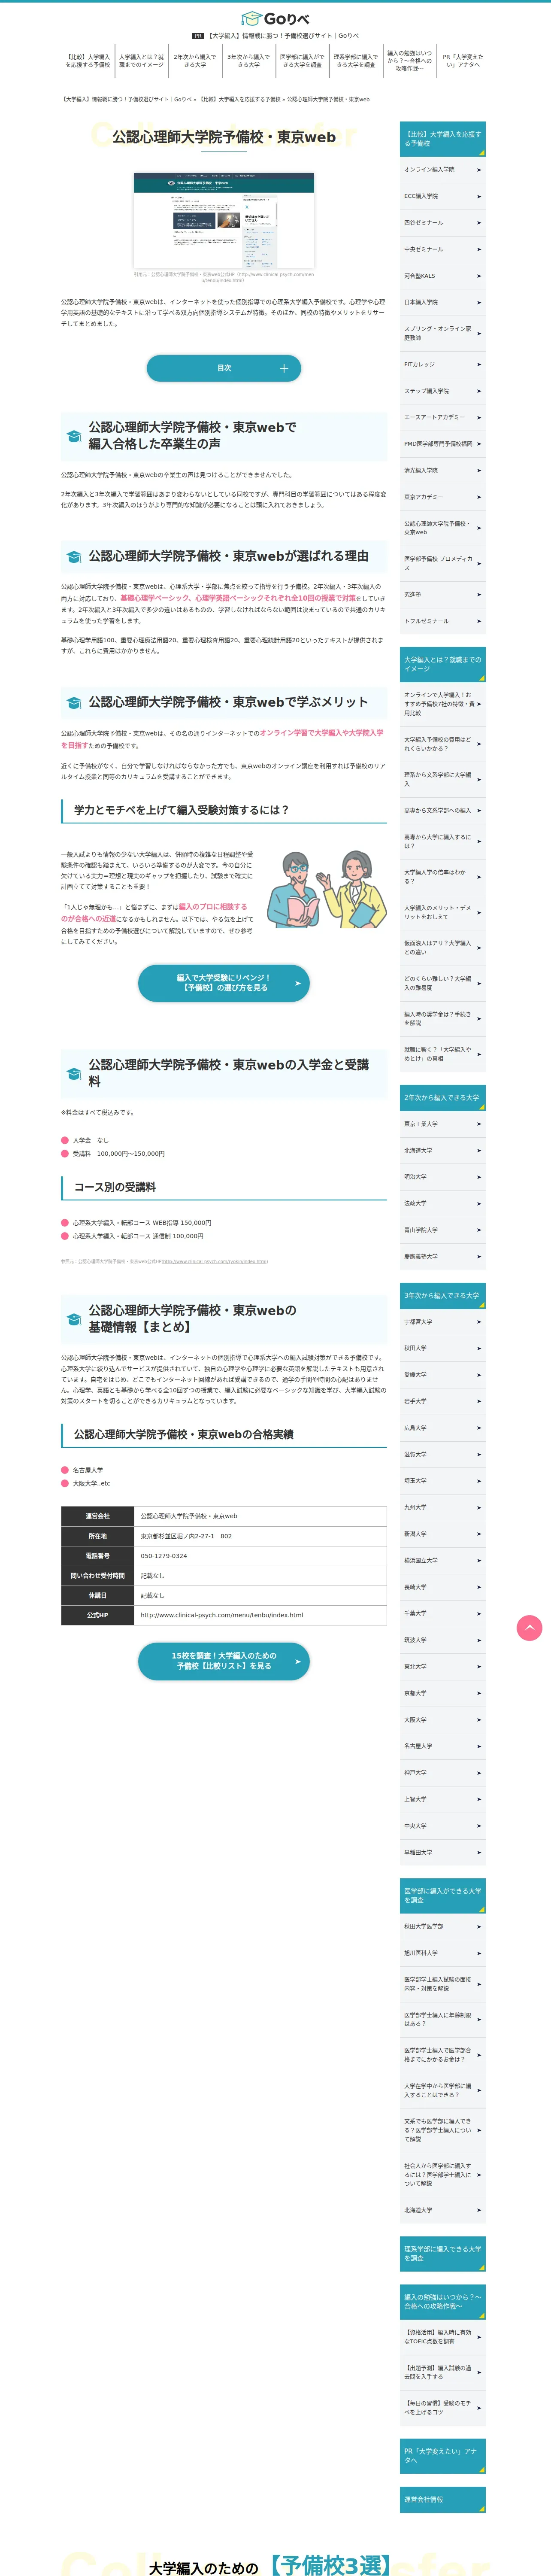Open トフルゼミナール in sidebar
This screenshot has height=2576, width=551.
[442, 621]
